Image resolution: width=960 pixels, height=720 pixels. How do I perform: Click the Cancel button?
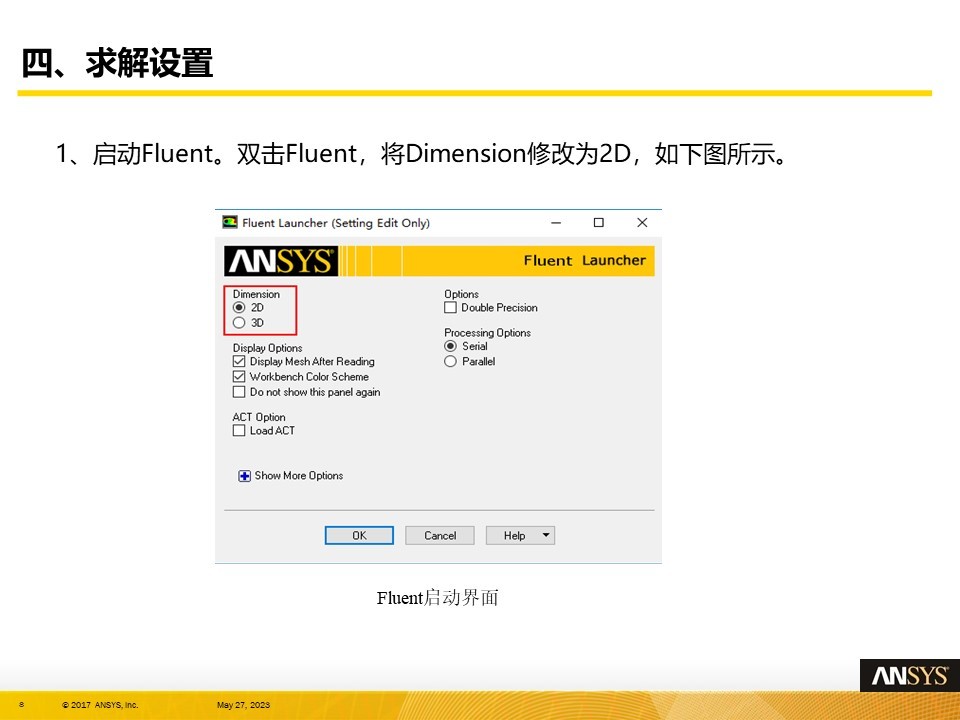[440, 536]
